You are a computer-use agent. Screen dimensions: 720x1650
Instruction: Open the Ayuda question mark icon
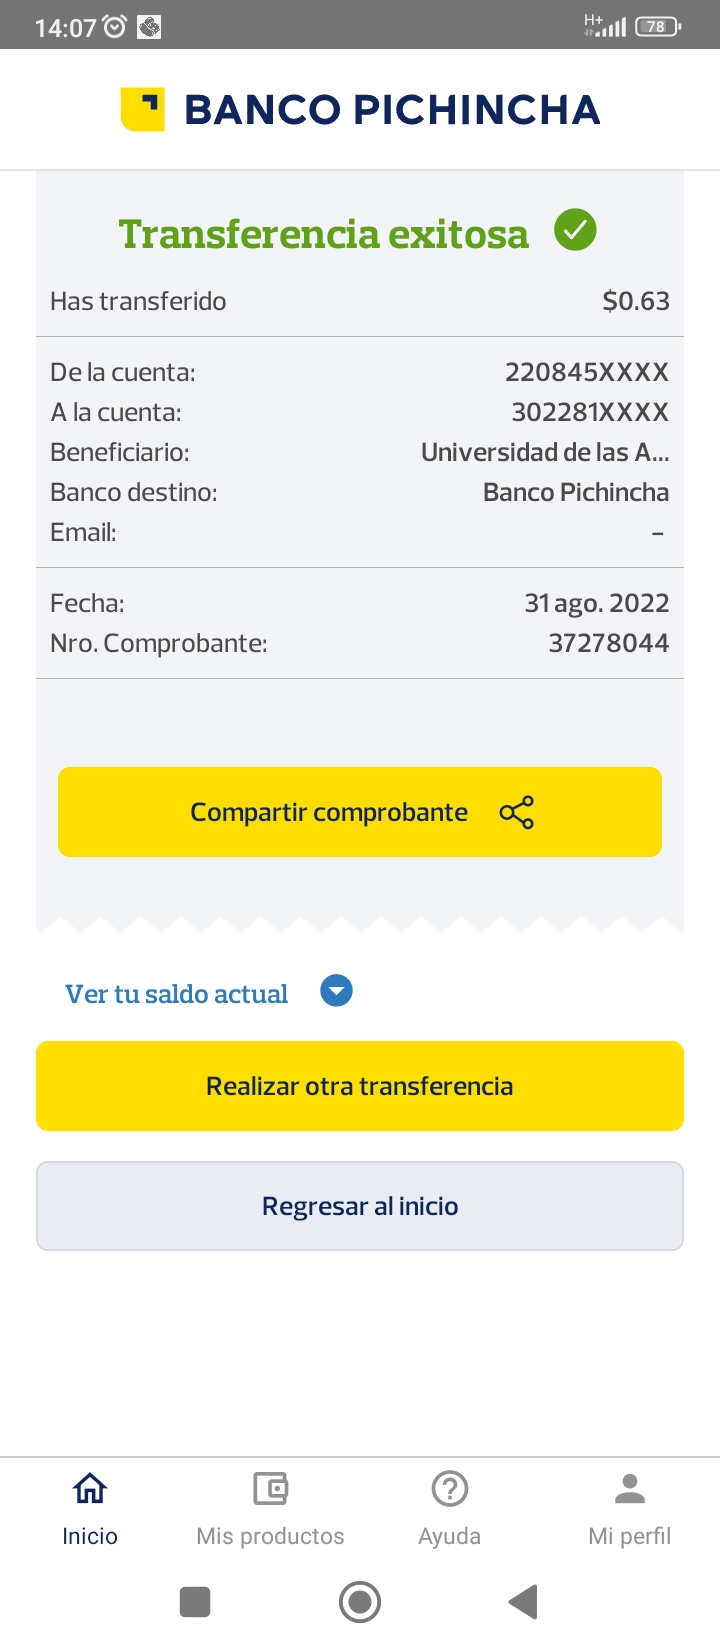[x=450, y=1489]
